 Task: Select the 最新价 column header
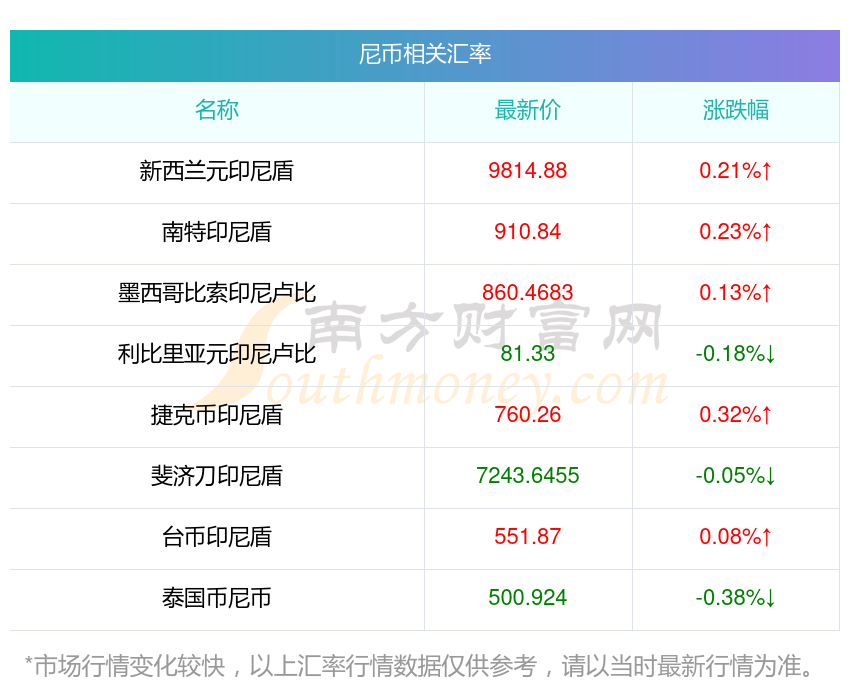click(x=527, y=110)
